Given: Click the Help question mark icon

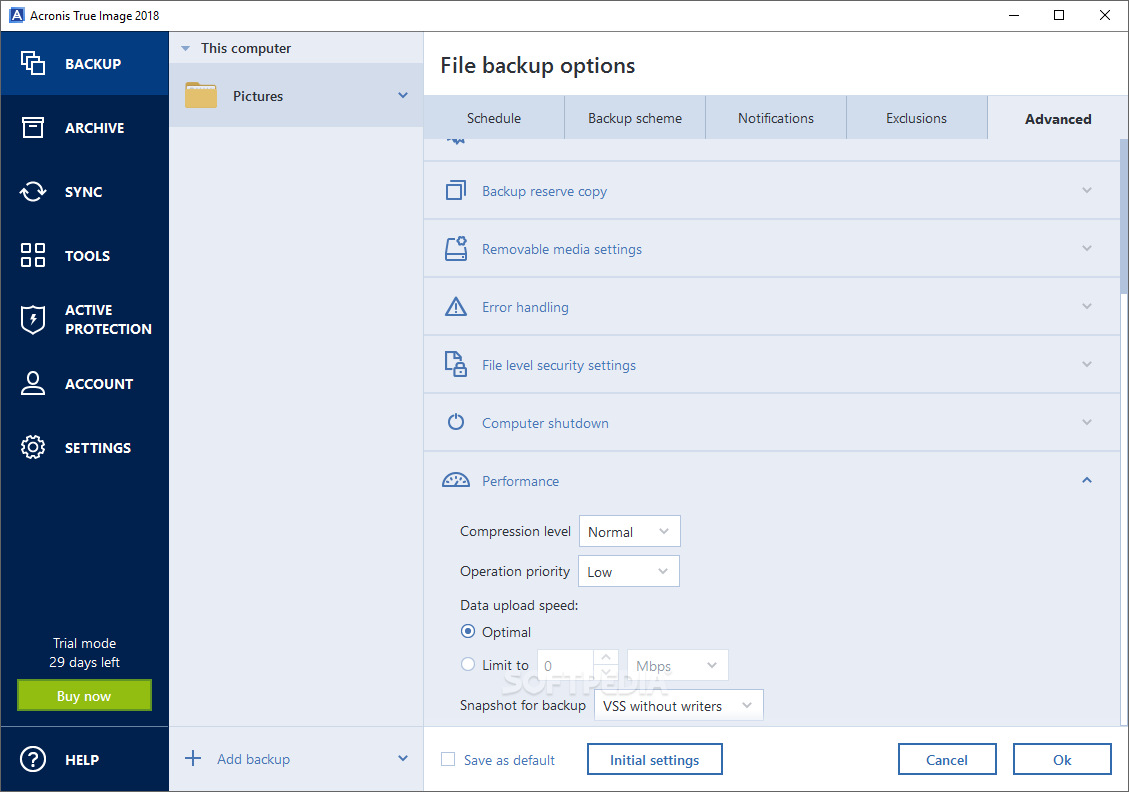Looking at the screenshot, I should click(33, 759).
